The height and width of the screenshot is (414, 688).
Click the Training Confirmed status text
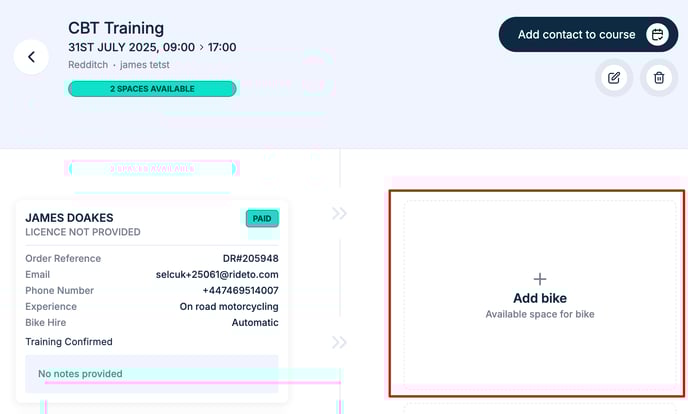(x=69, y=342)
